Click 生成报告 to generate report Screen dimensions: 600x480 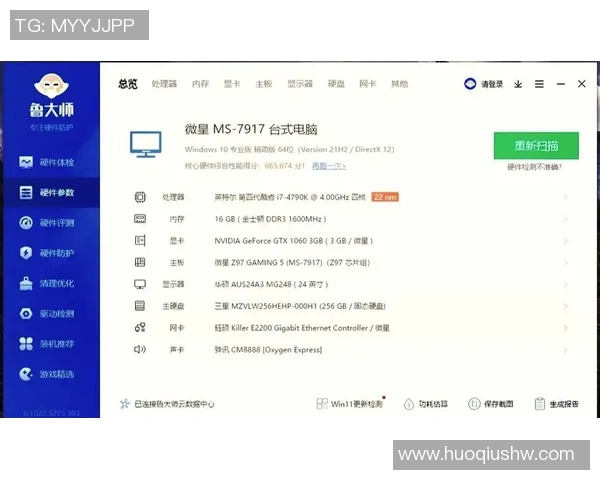(x=557, y=404)
